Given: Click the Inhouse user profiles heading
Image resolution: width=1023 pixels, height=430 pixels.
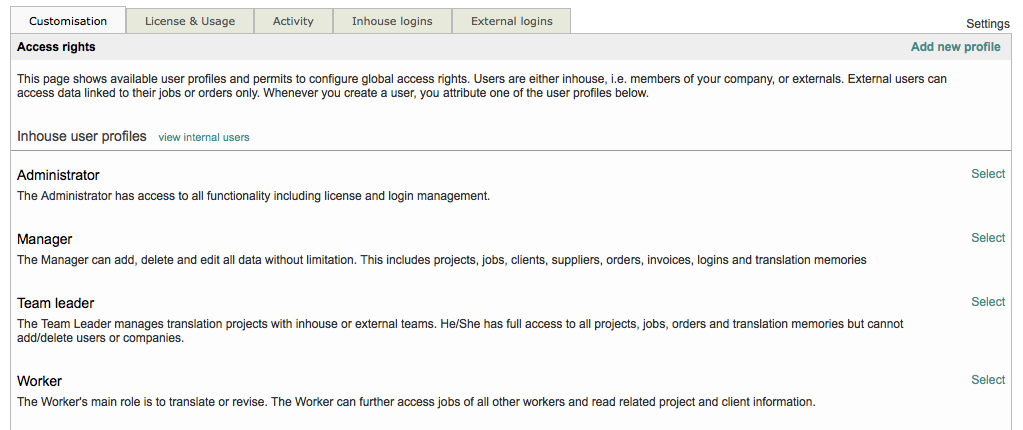Looking at the screenshot, I should 82,136.
